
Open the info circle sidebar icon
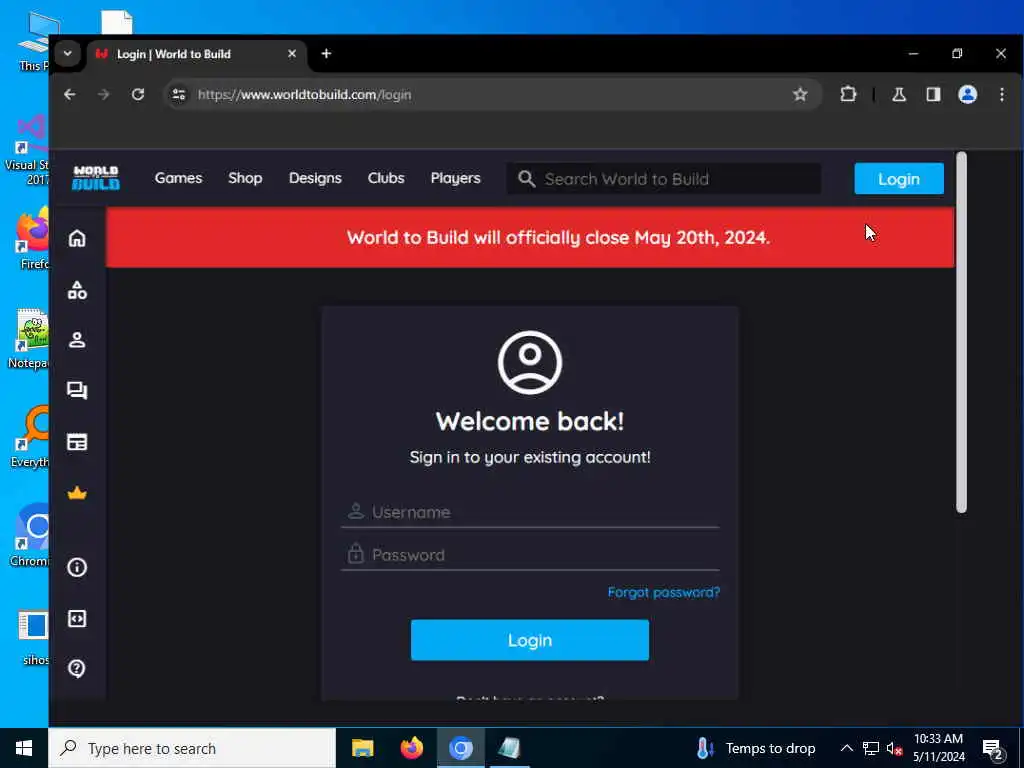[77, 567]
